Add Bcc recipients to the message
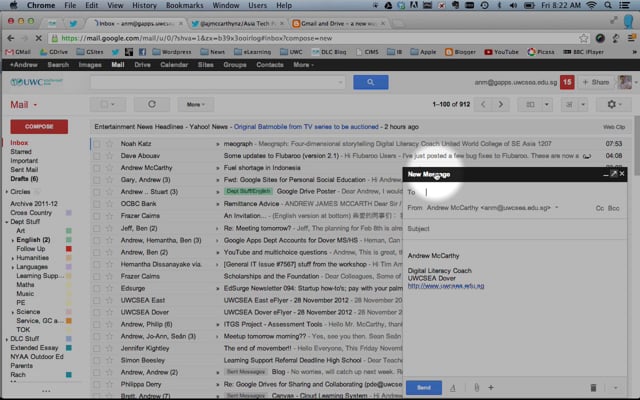640x400 pixels. tap(613, 208)
